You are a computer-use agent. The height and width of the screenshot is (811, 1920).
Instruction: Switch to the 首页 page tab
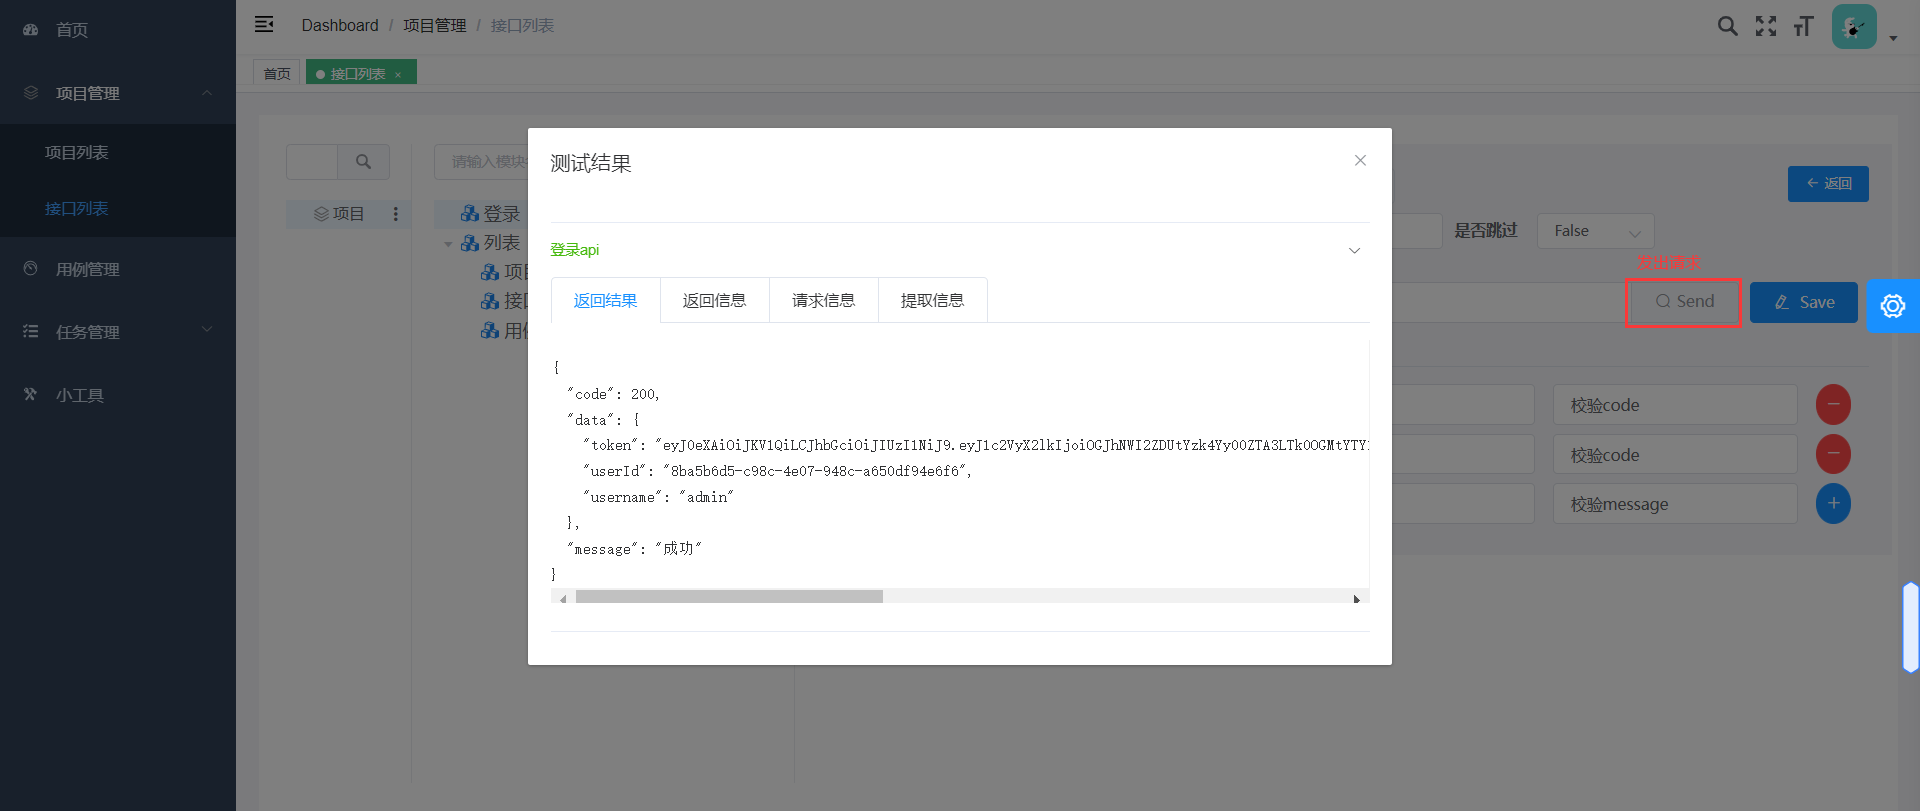point(277,73)
